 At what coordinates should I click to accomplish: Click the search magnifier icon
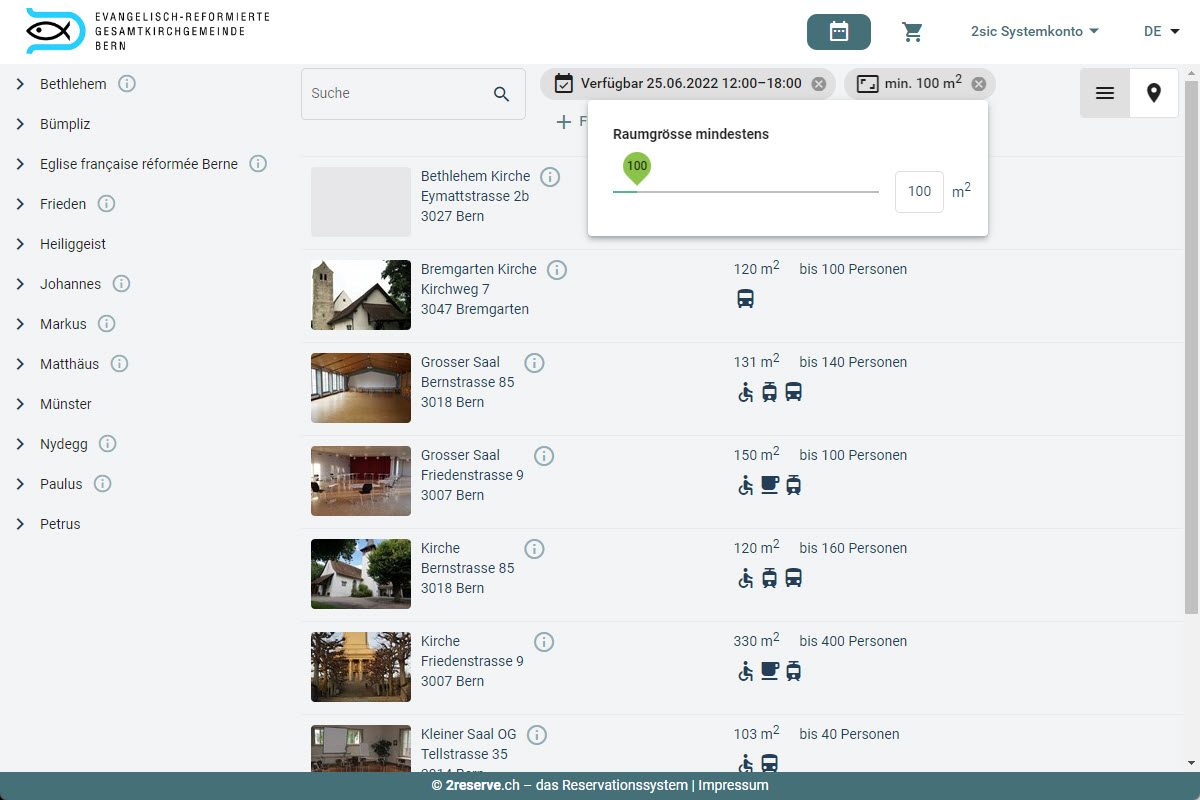click(502, 94)
